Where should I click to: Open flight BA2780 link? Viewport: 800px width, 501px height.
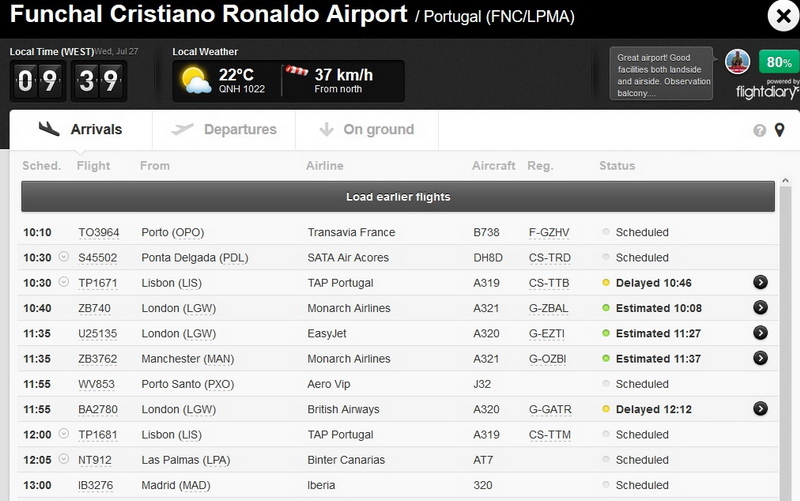pos(97,410)
